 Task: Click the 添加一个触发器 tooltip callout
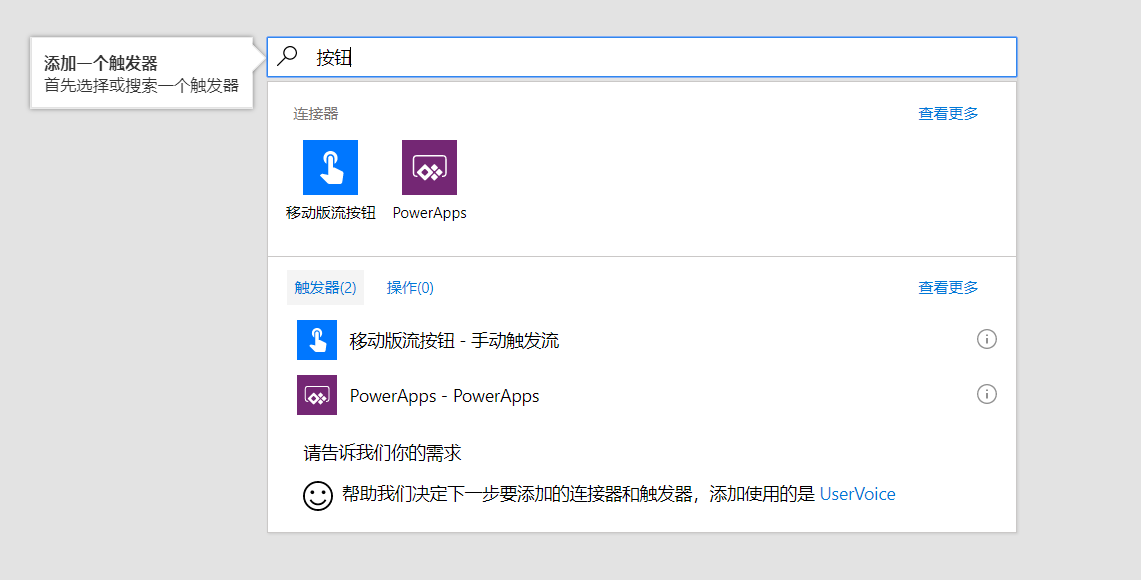pos(141,74)
